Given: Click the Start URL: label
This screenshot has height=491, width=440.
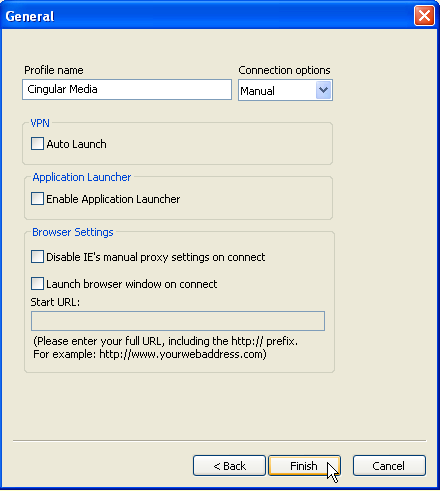Looking at the screenshot, I should (55, 302).
